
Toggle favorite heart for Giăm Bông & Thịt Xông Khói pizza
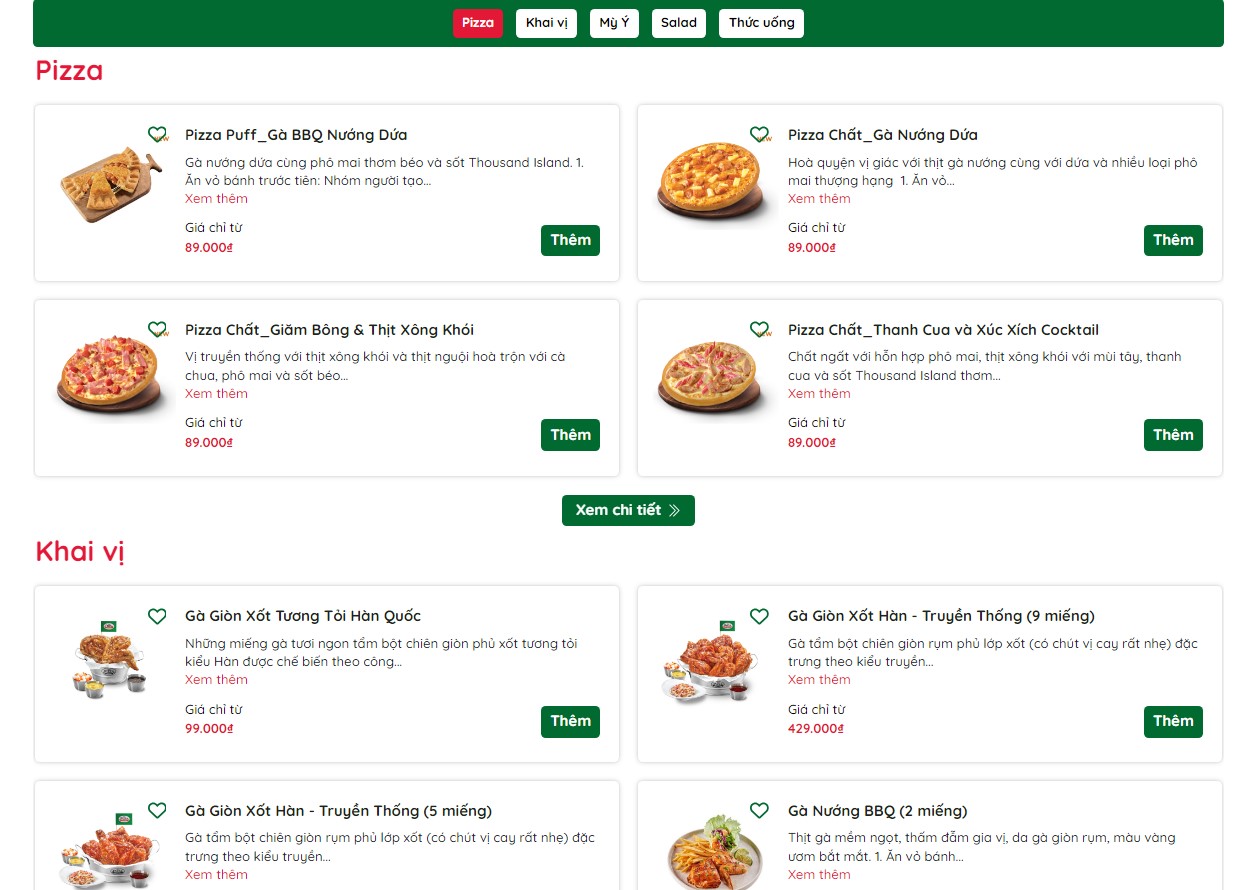pos(157,329)
